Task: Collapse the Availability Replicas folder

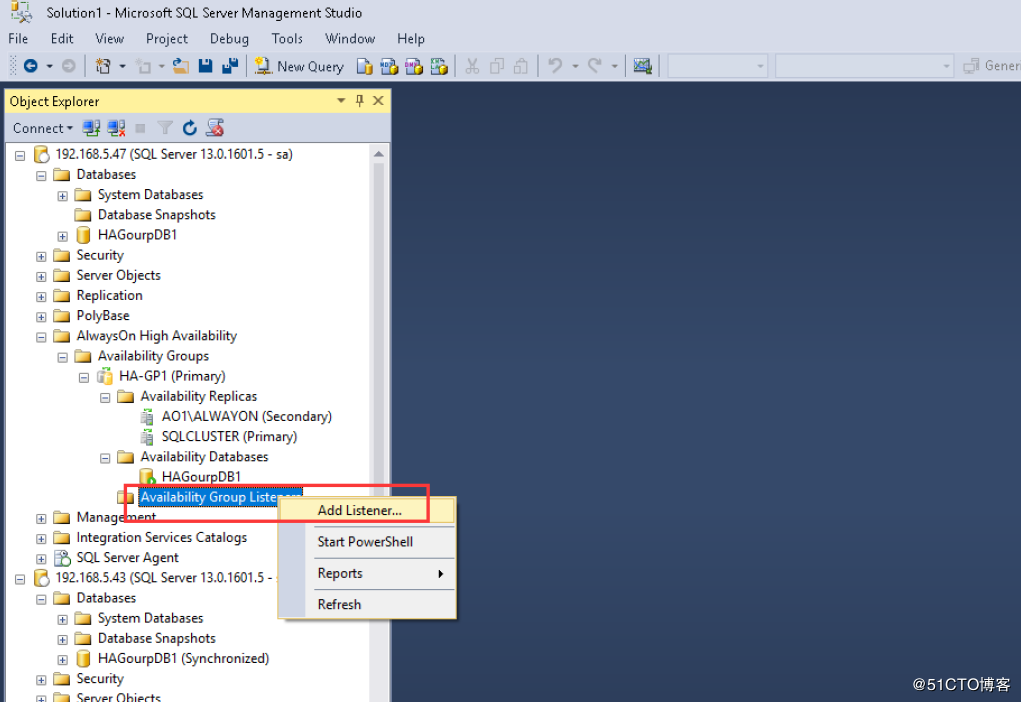Action: click(x=105, y=398)
